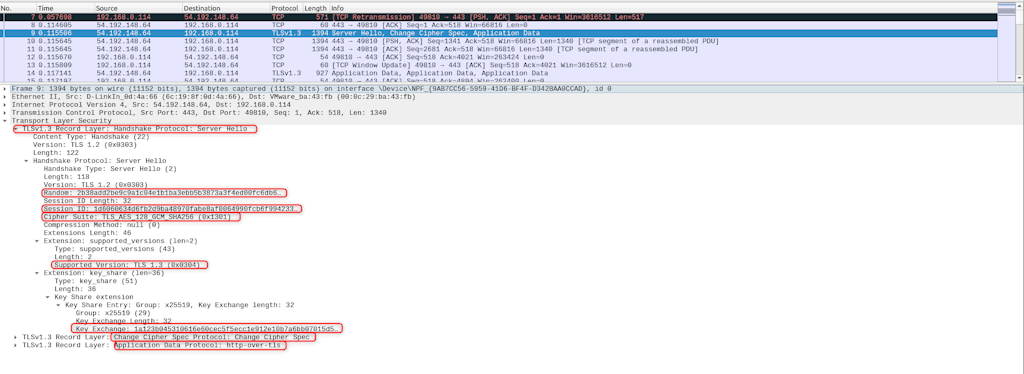Select Type: key_share (51) field

coord(95,281)
